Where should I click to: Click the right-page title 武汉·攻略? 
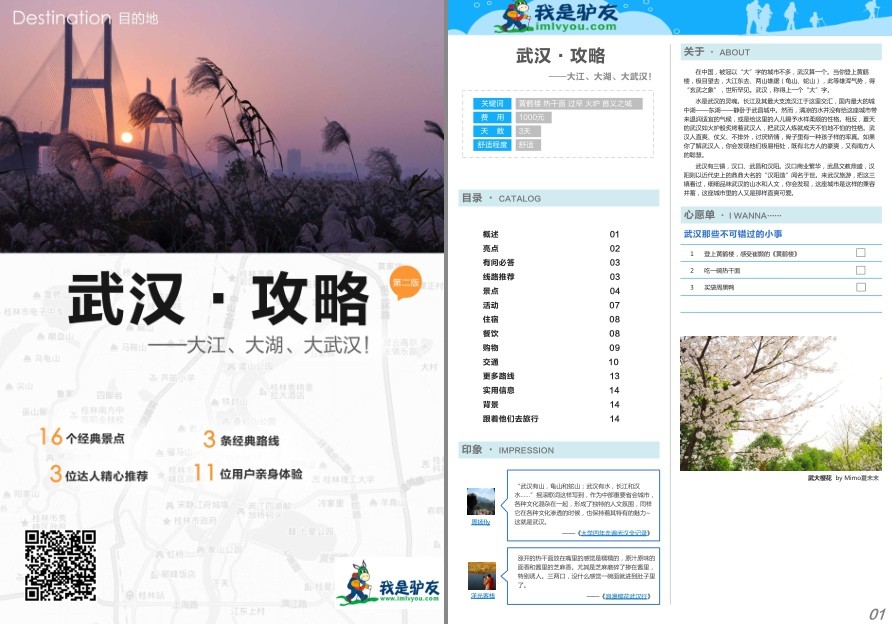click(x=560, y=56)
